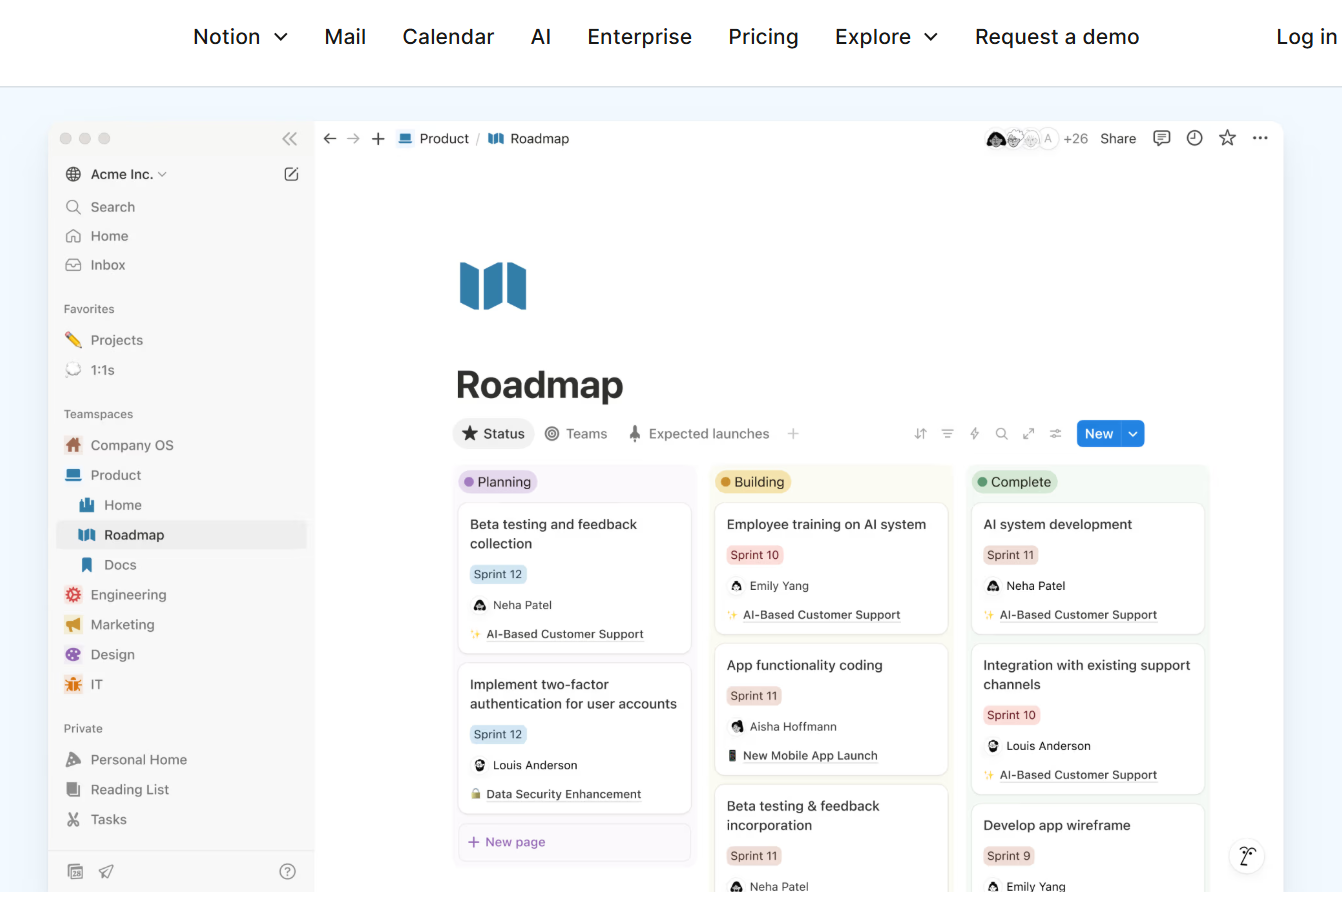Screen dimensions: 1342x897
Task: Click the yellow Building status tag
Action: 753,482
